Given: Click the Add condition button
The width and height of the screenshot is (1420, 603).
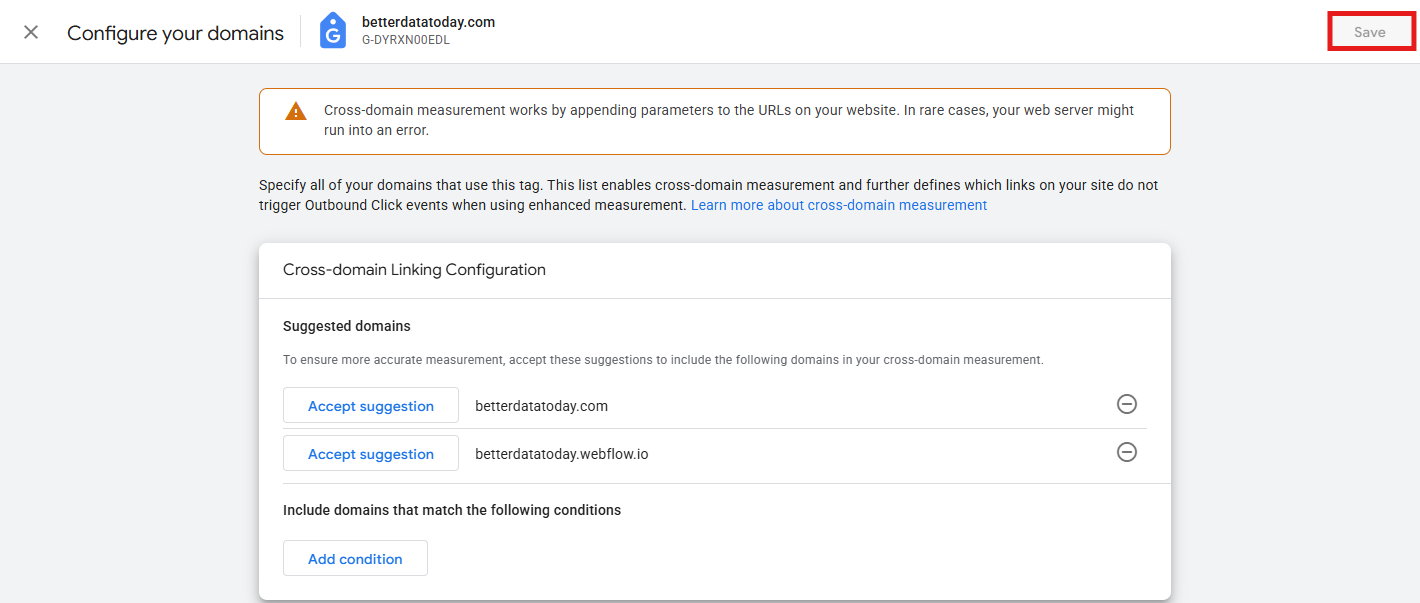Looking at the screenshot, I should [x=355, y=558].
